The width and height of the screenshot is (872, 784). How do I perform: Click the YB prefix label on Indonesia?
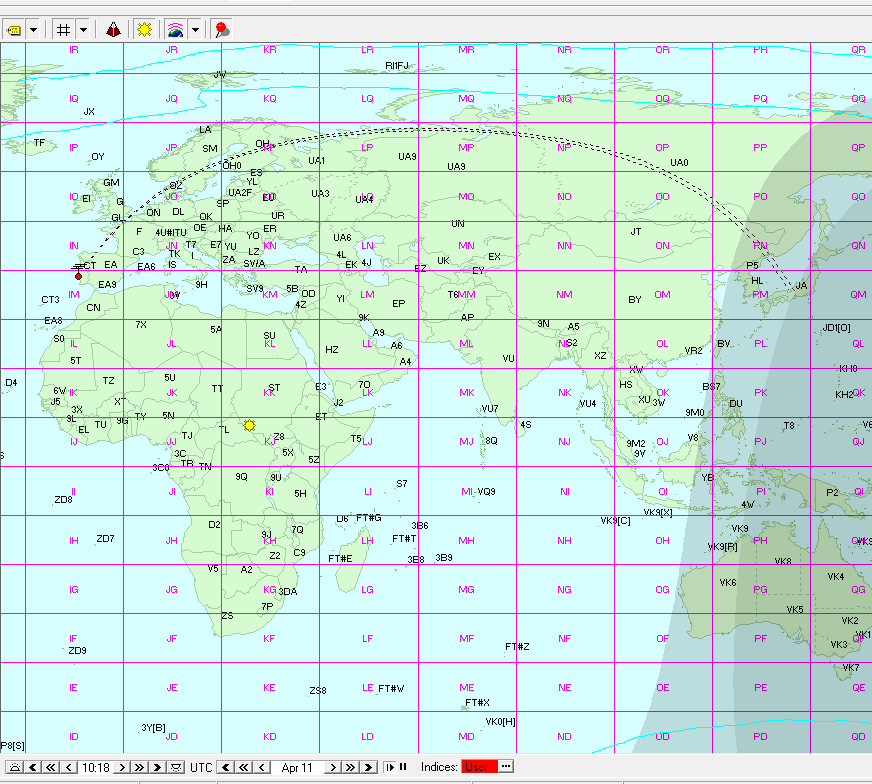click(x=707, y=477)
